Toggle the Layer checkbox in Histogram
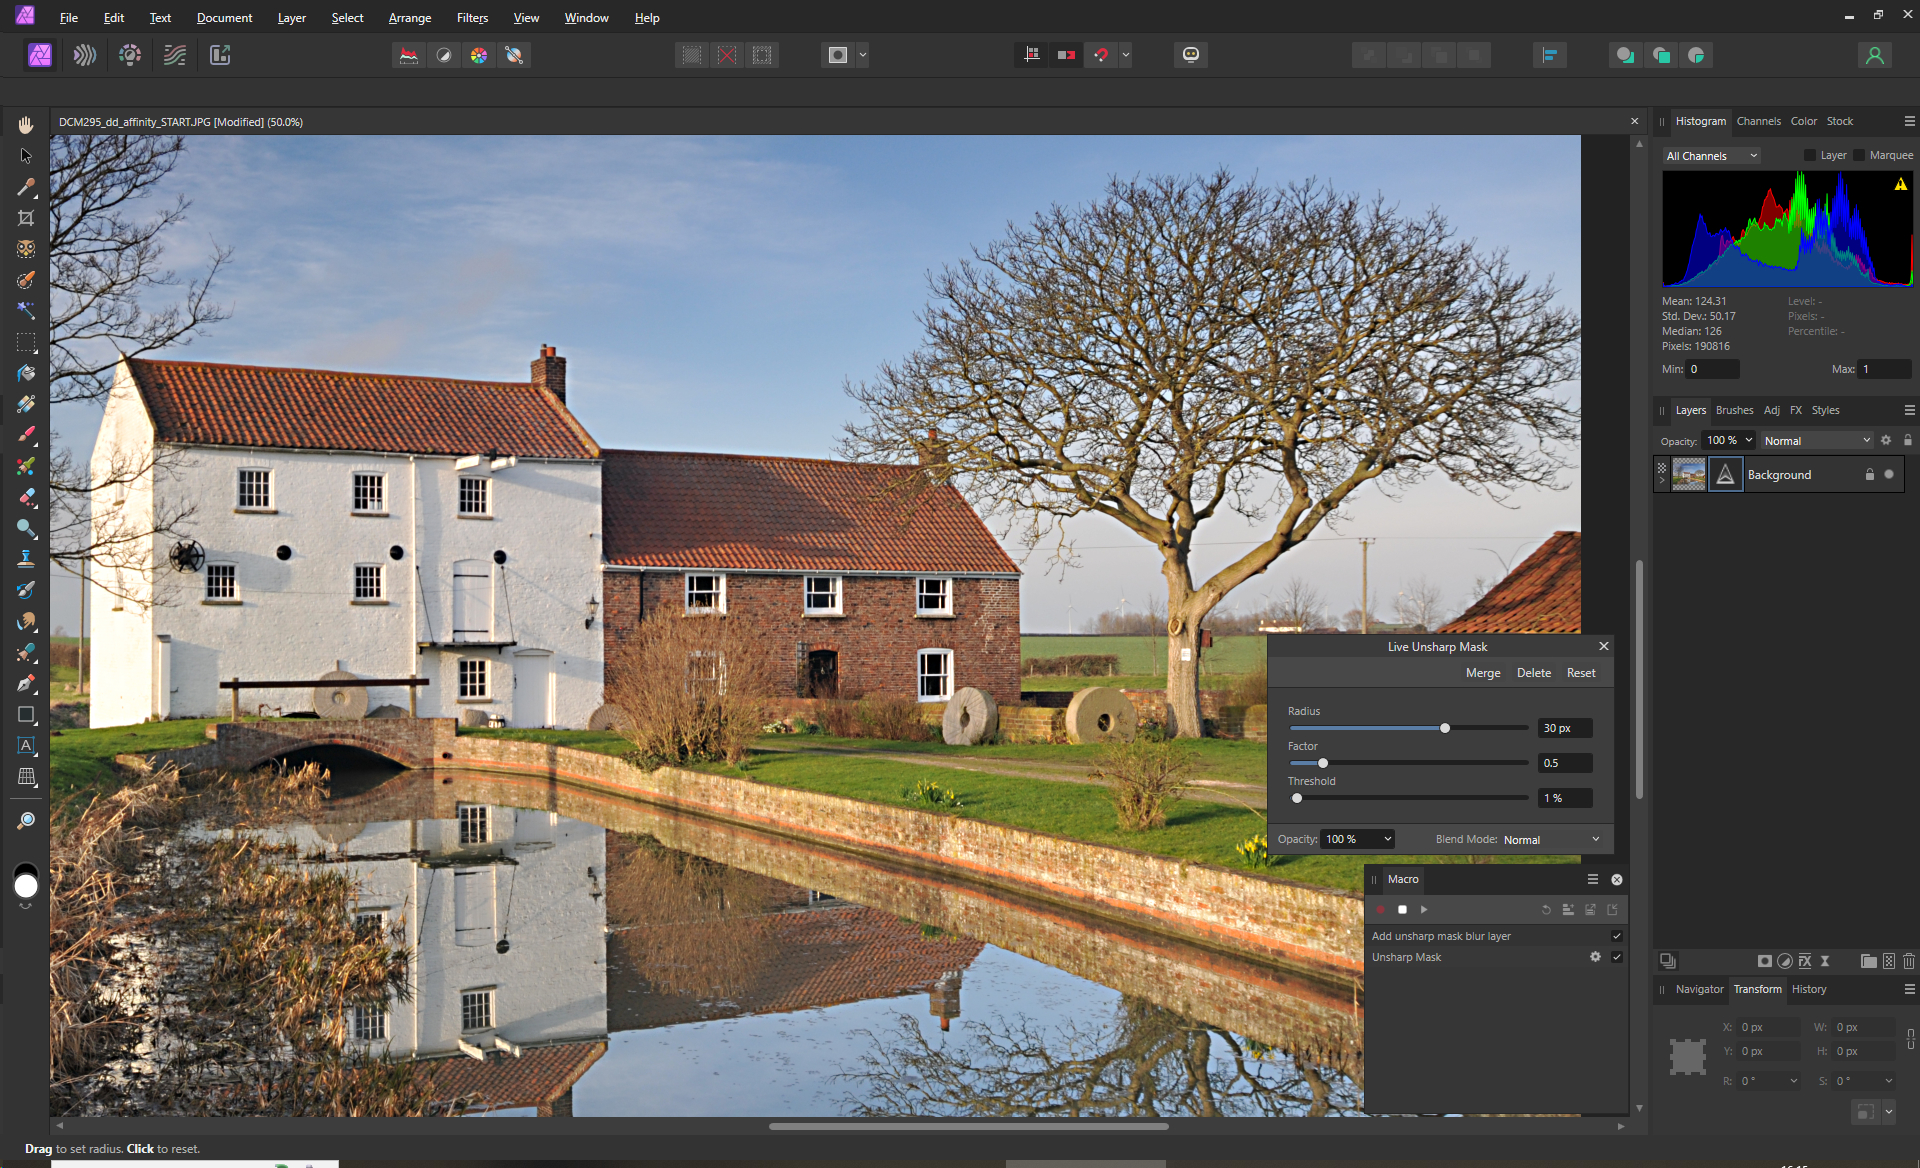The image size is (1920, 1168). pos(1810,155)
